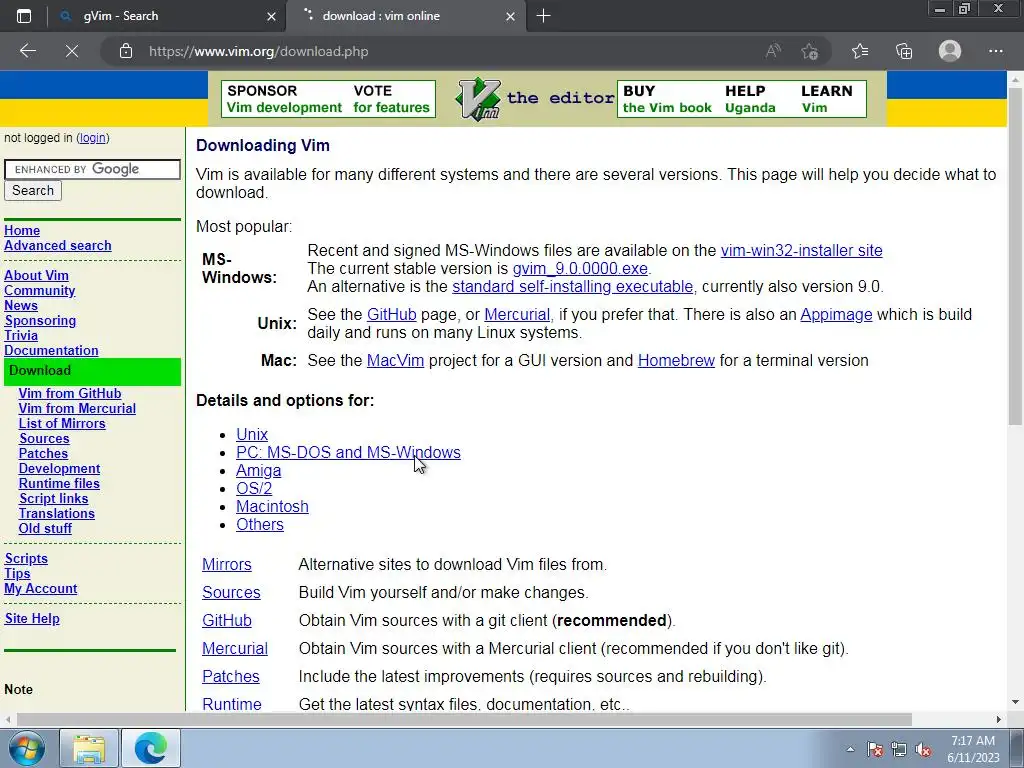Open the network tray icon
Viewport: 1024px width, 768px height.
coord(899,749)
